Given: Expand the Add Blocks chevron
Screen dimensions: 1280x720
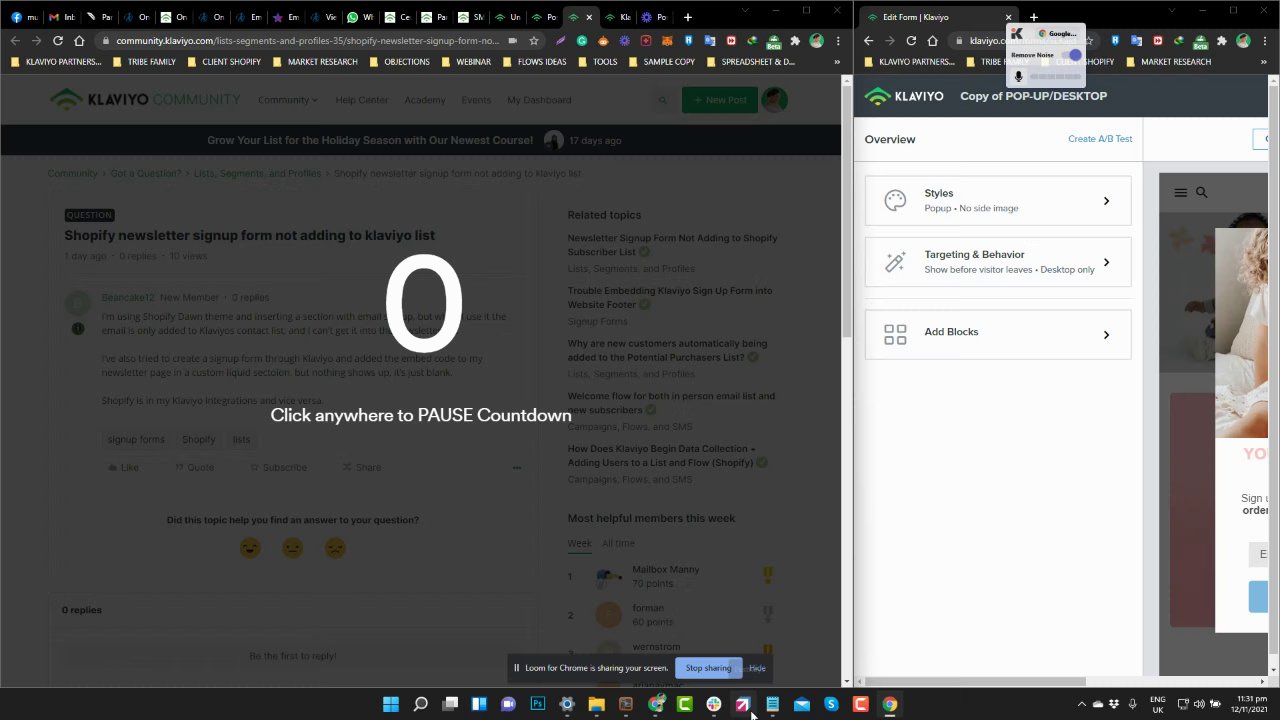Looking at the screenshot, I should [x=1106, y=335].
